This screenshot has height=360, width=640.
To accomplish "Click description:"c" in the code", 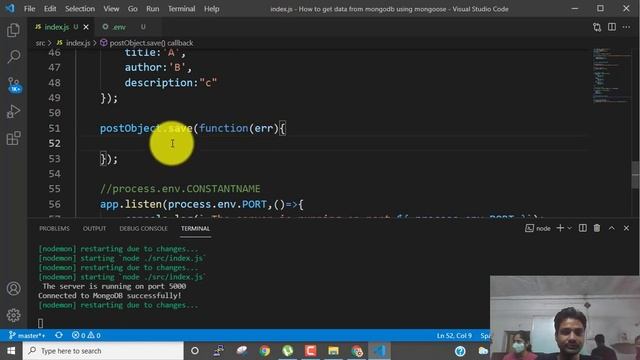I will [171, 82].
